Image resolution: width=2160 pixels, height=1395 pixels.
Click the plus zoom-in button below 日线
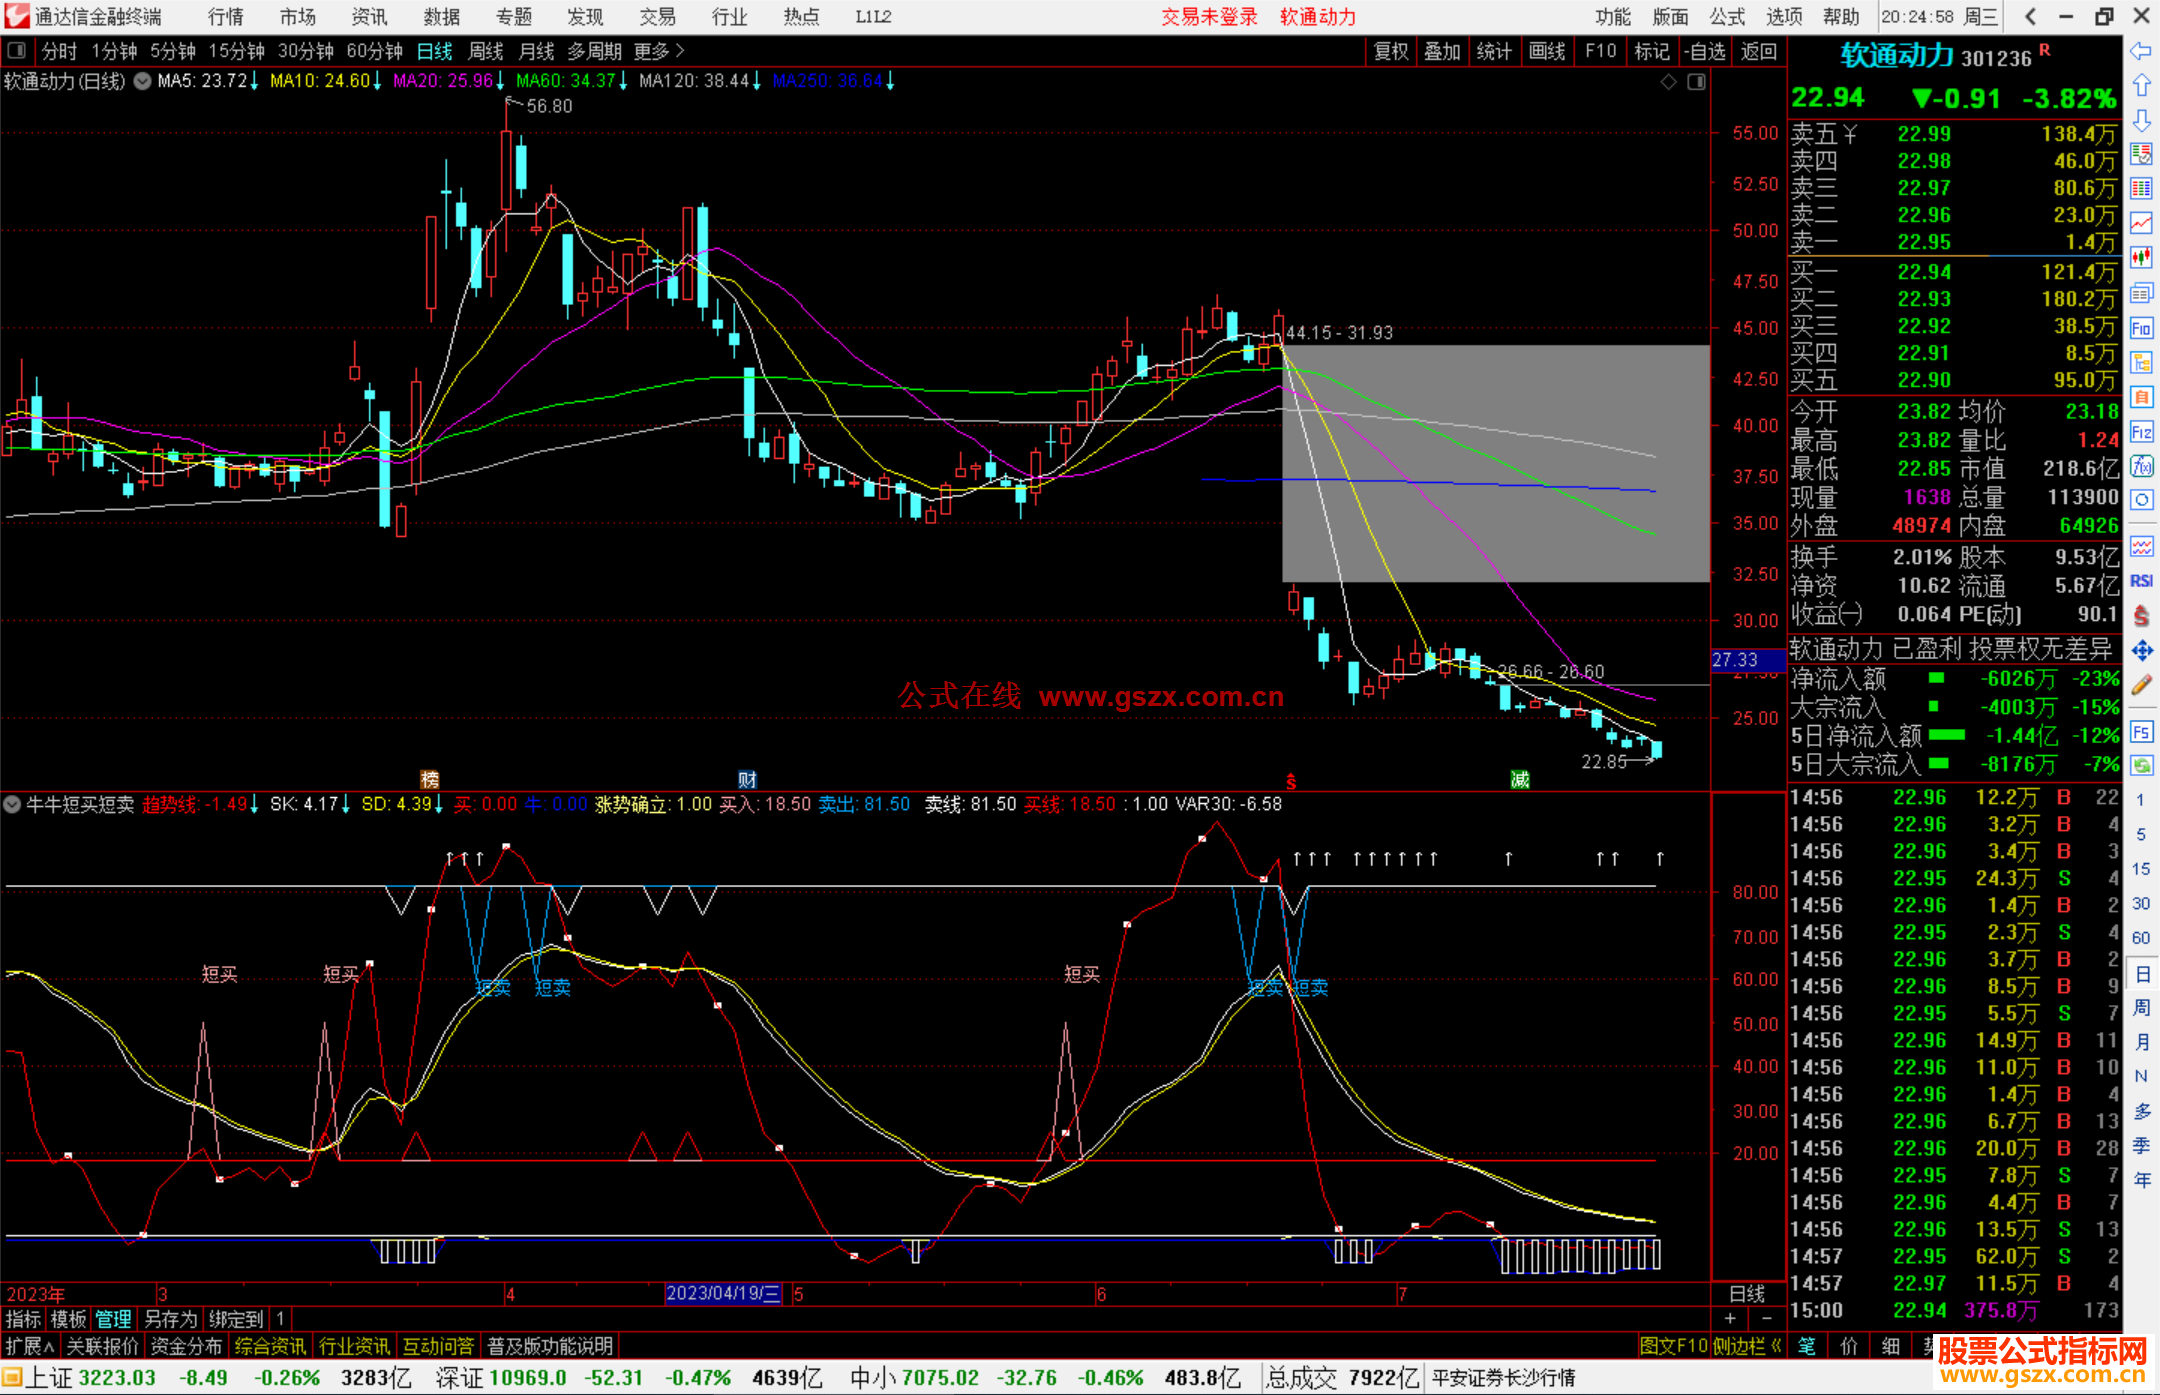click(1730, 1319)
